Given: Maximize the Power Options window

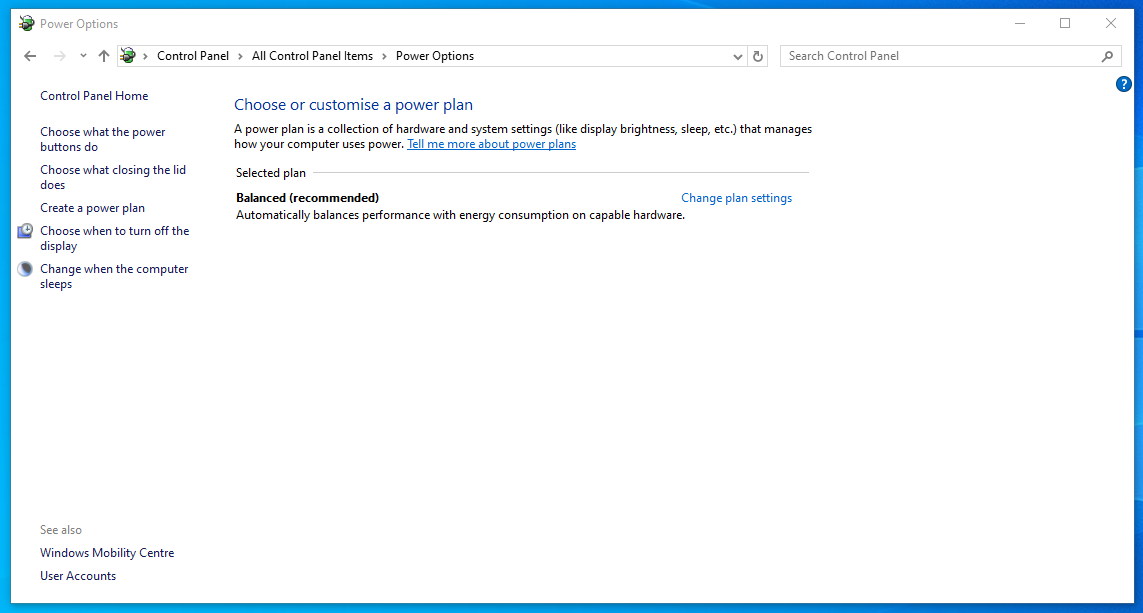Looking at the screenshot, I should pos(1065,23).
